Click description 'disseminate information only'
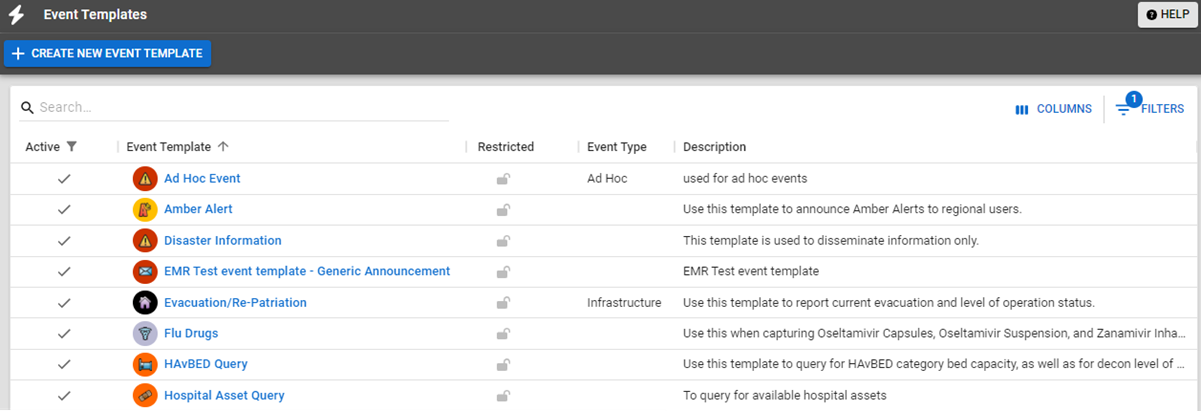The height and width of the screenshot is (411, 1201). (x=831, y=241)
